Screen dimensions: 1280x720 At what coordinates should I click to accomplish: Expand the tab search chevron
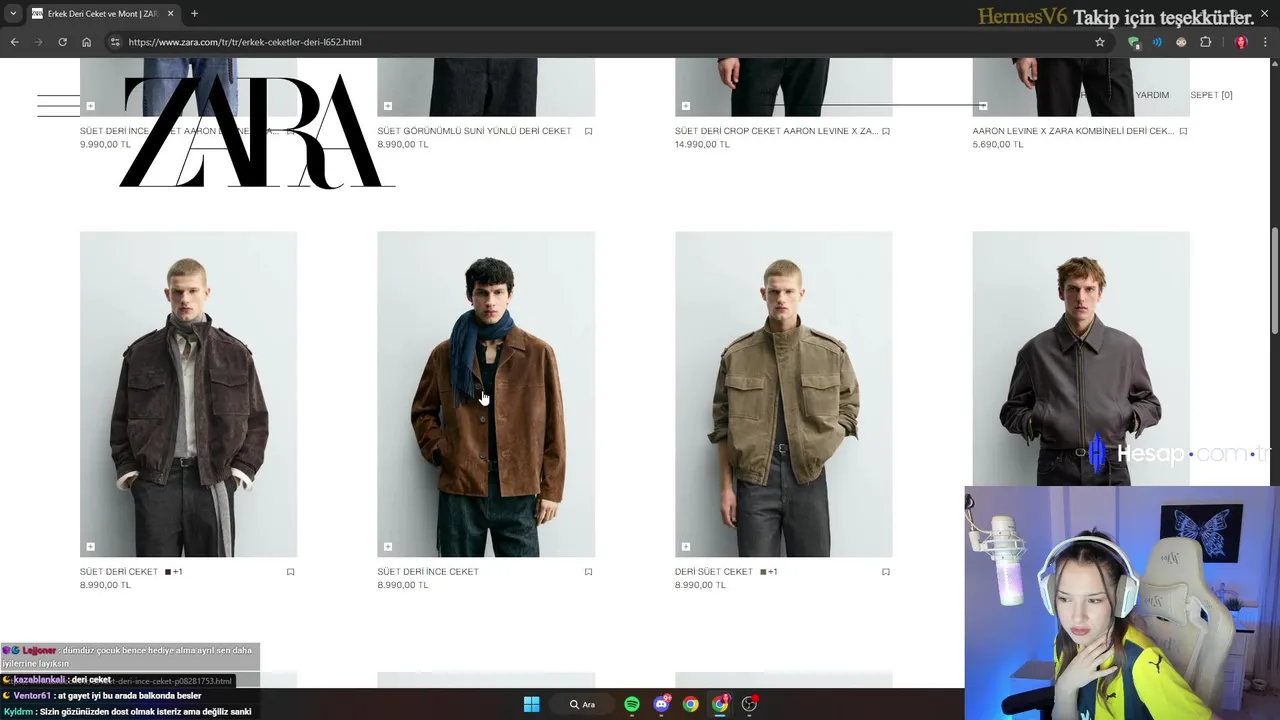click(x=13, y=14)
